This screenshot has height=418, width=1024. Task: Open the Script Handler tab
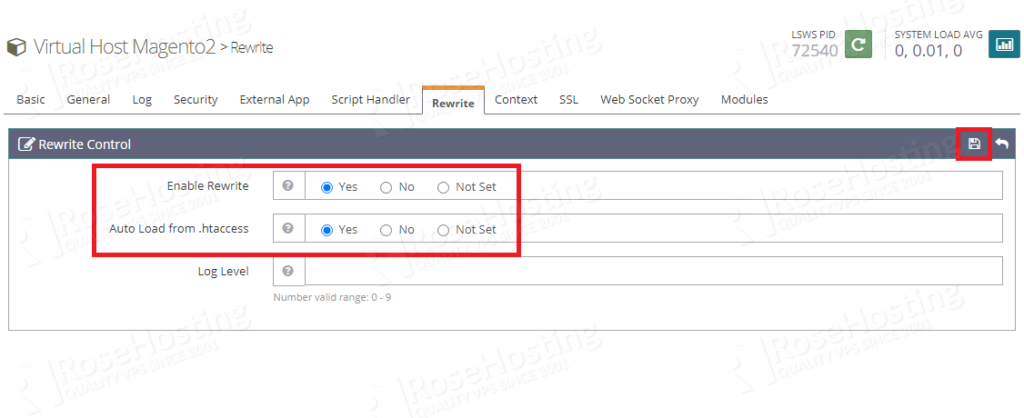[370, 100]
